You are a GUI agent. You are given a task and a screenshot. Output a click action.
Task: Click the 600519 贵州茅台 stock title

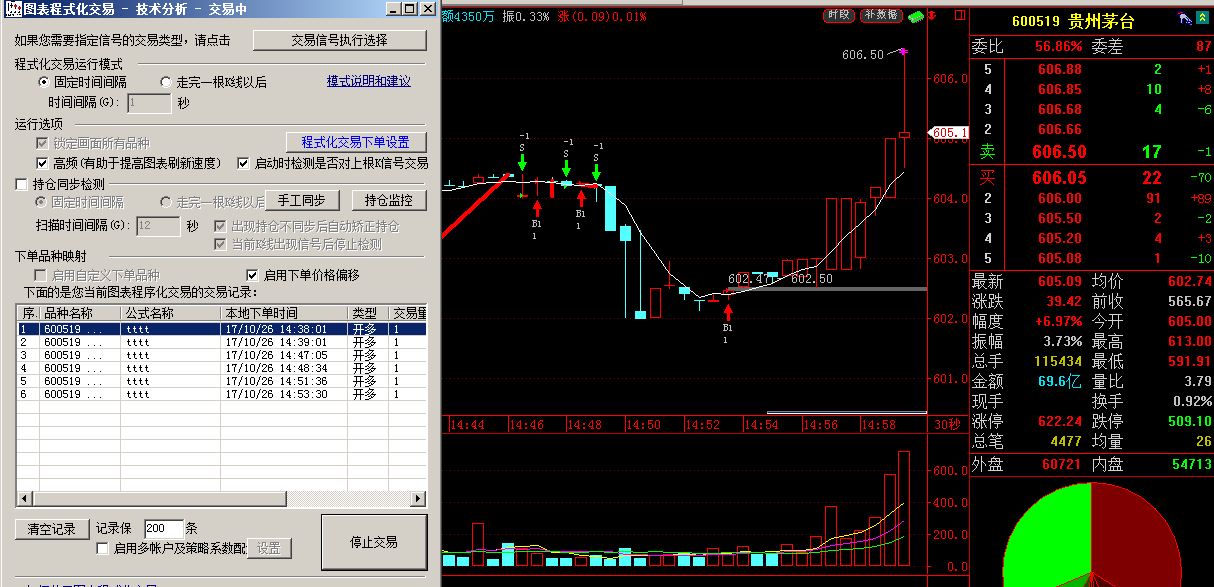pos(1073,22)
